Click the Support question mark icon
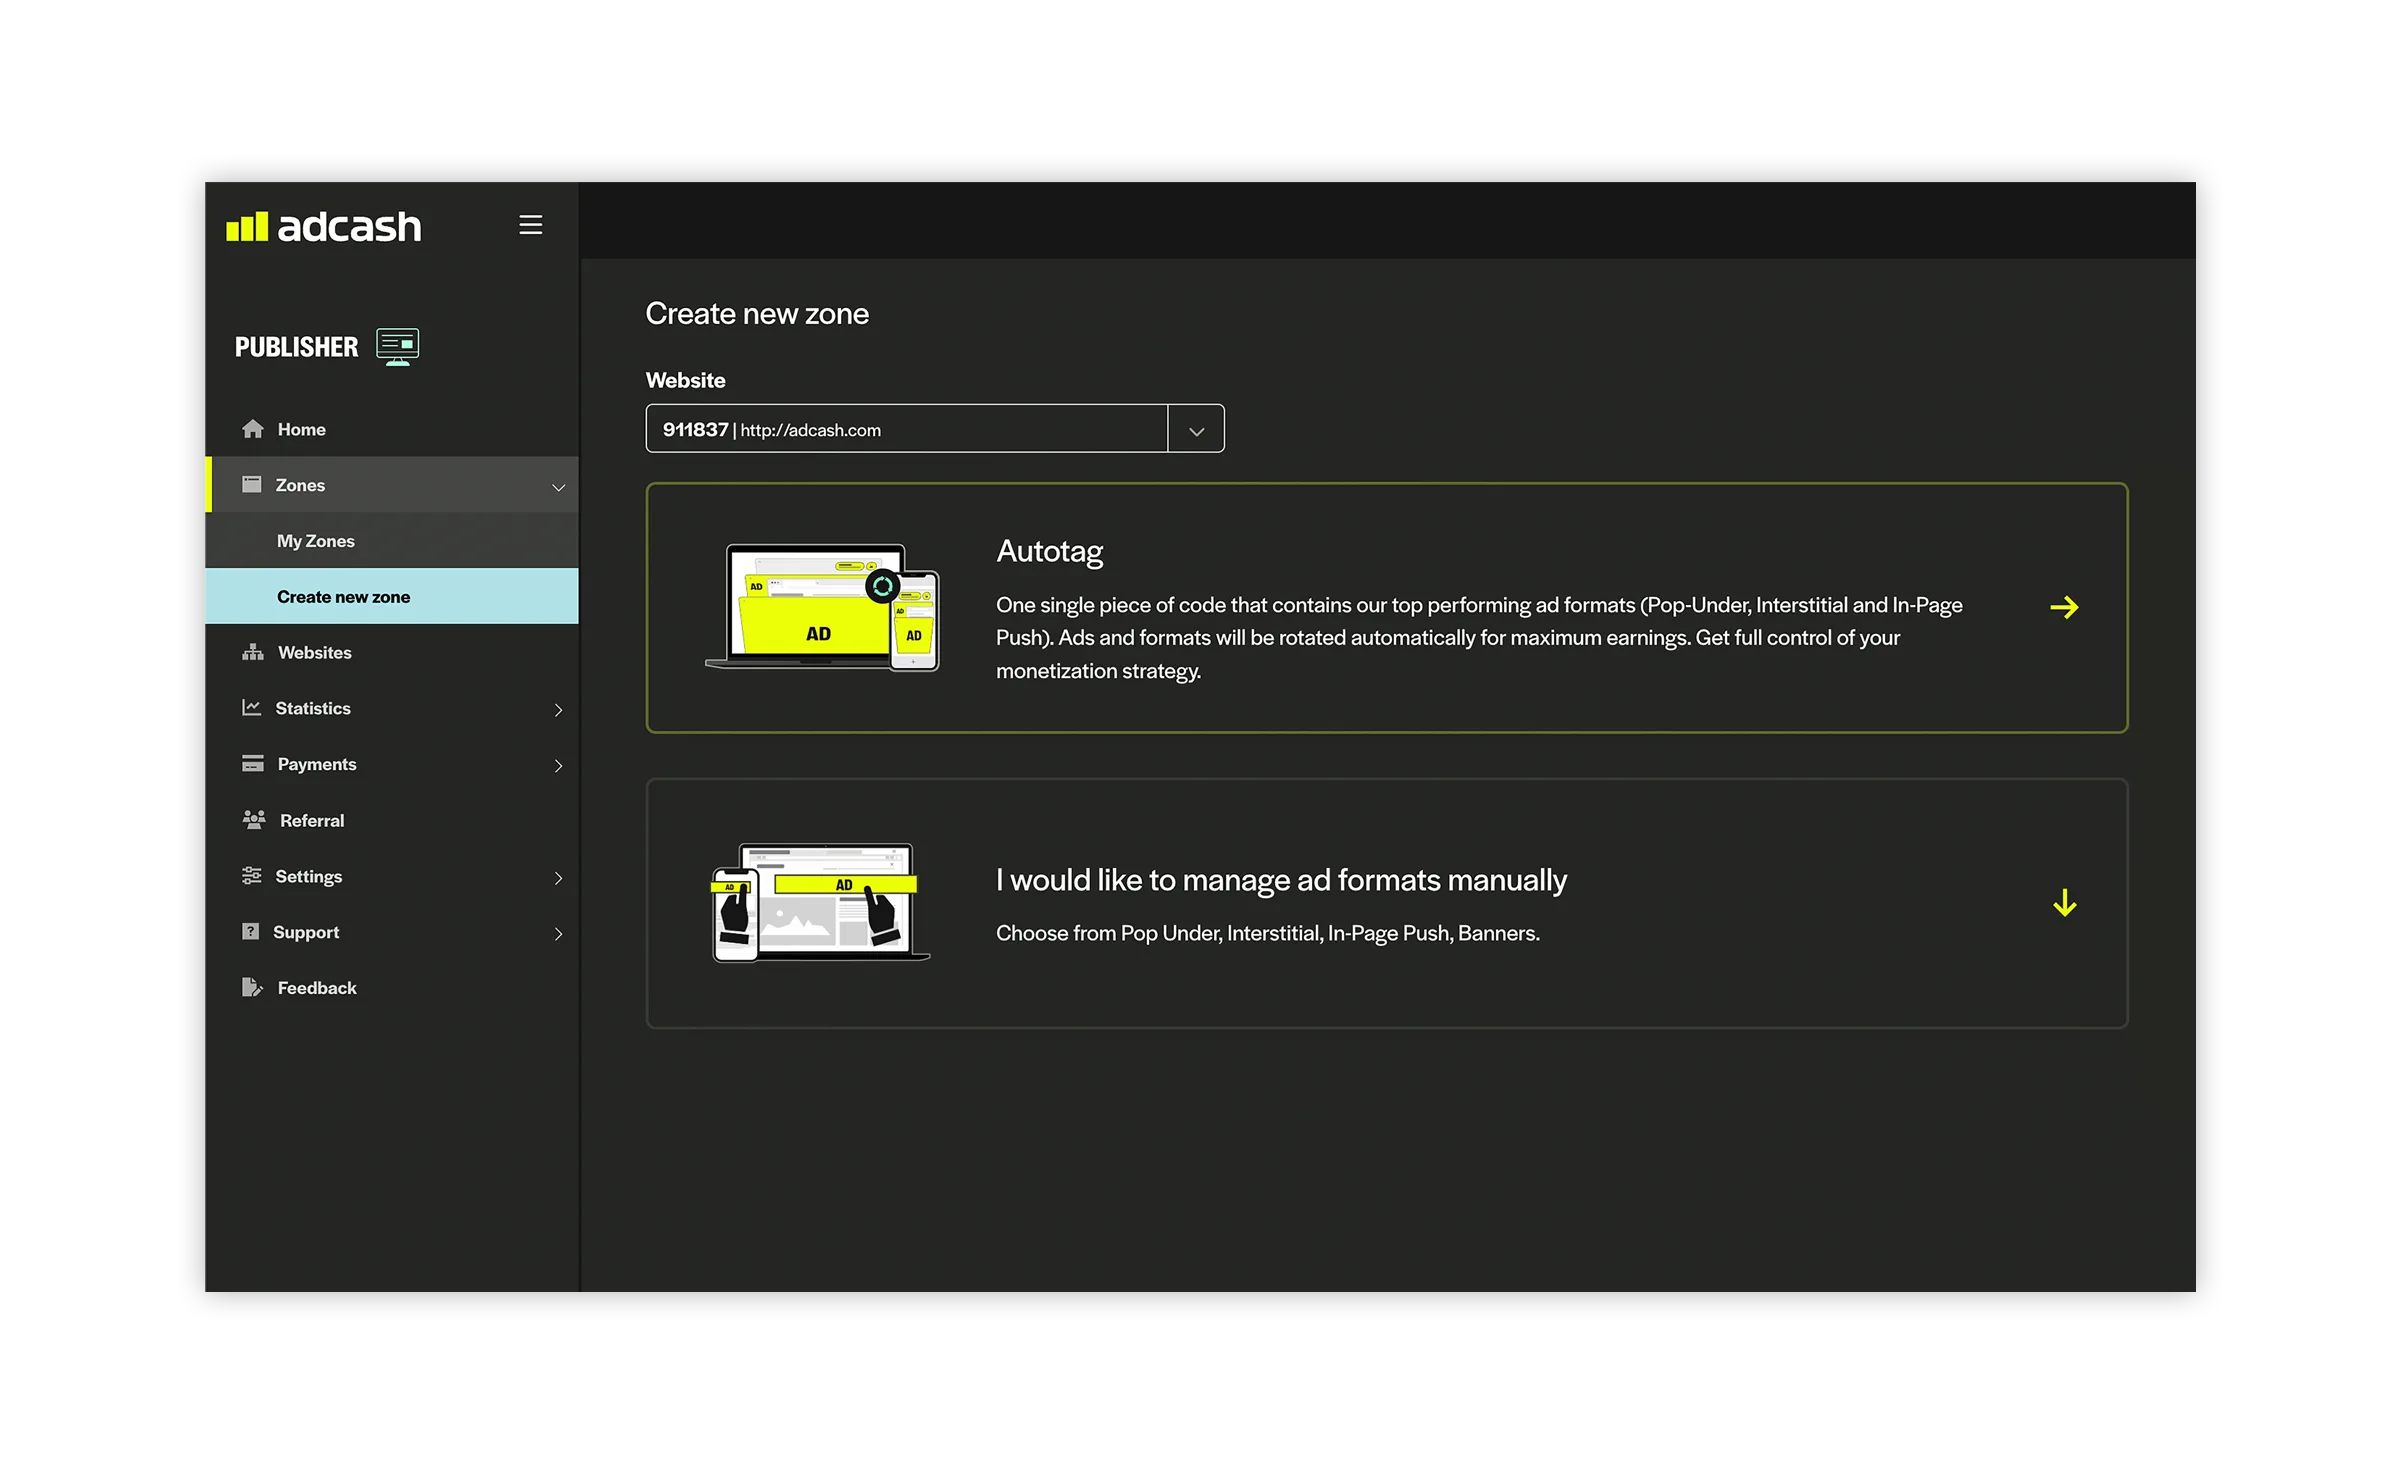The width and height of the screenshot is (2400, 1460). [251, 932]
